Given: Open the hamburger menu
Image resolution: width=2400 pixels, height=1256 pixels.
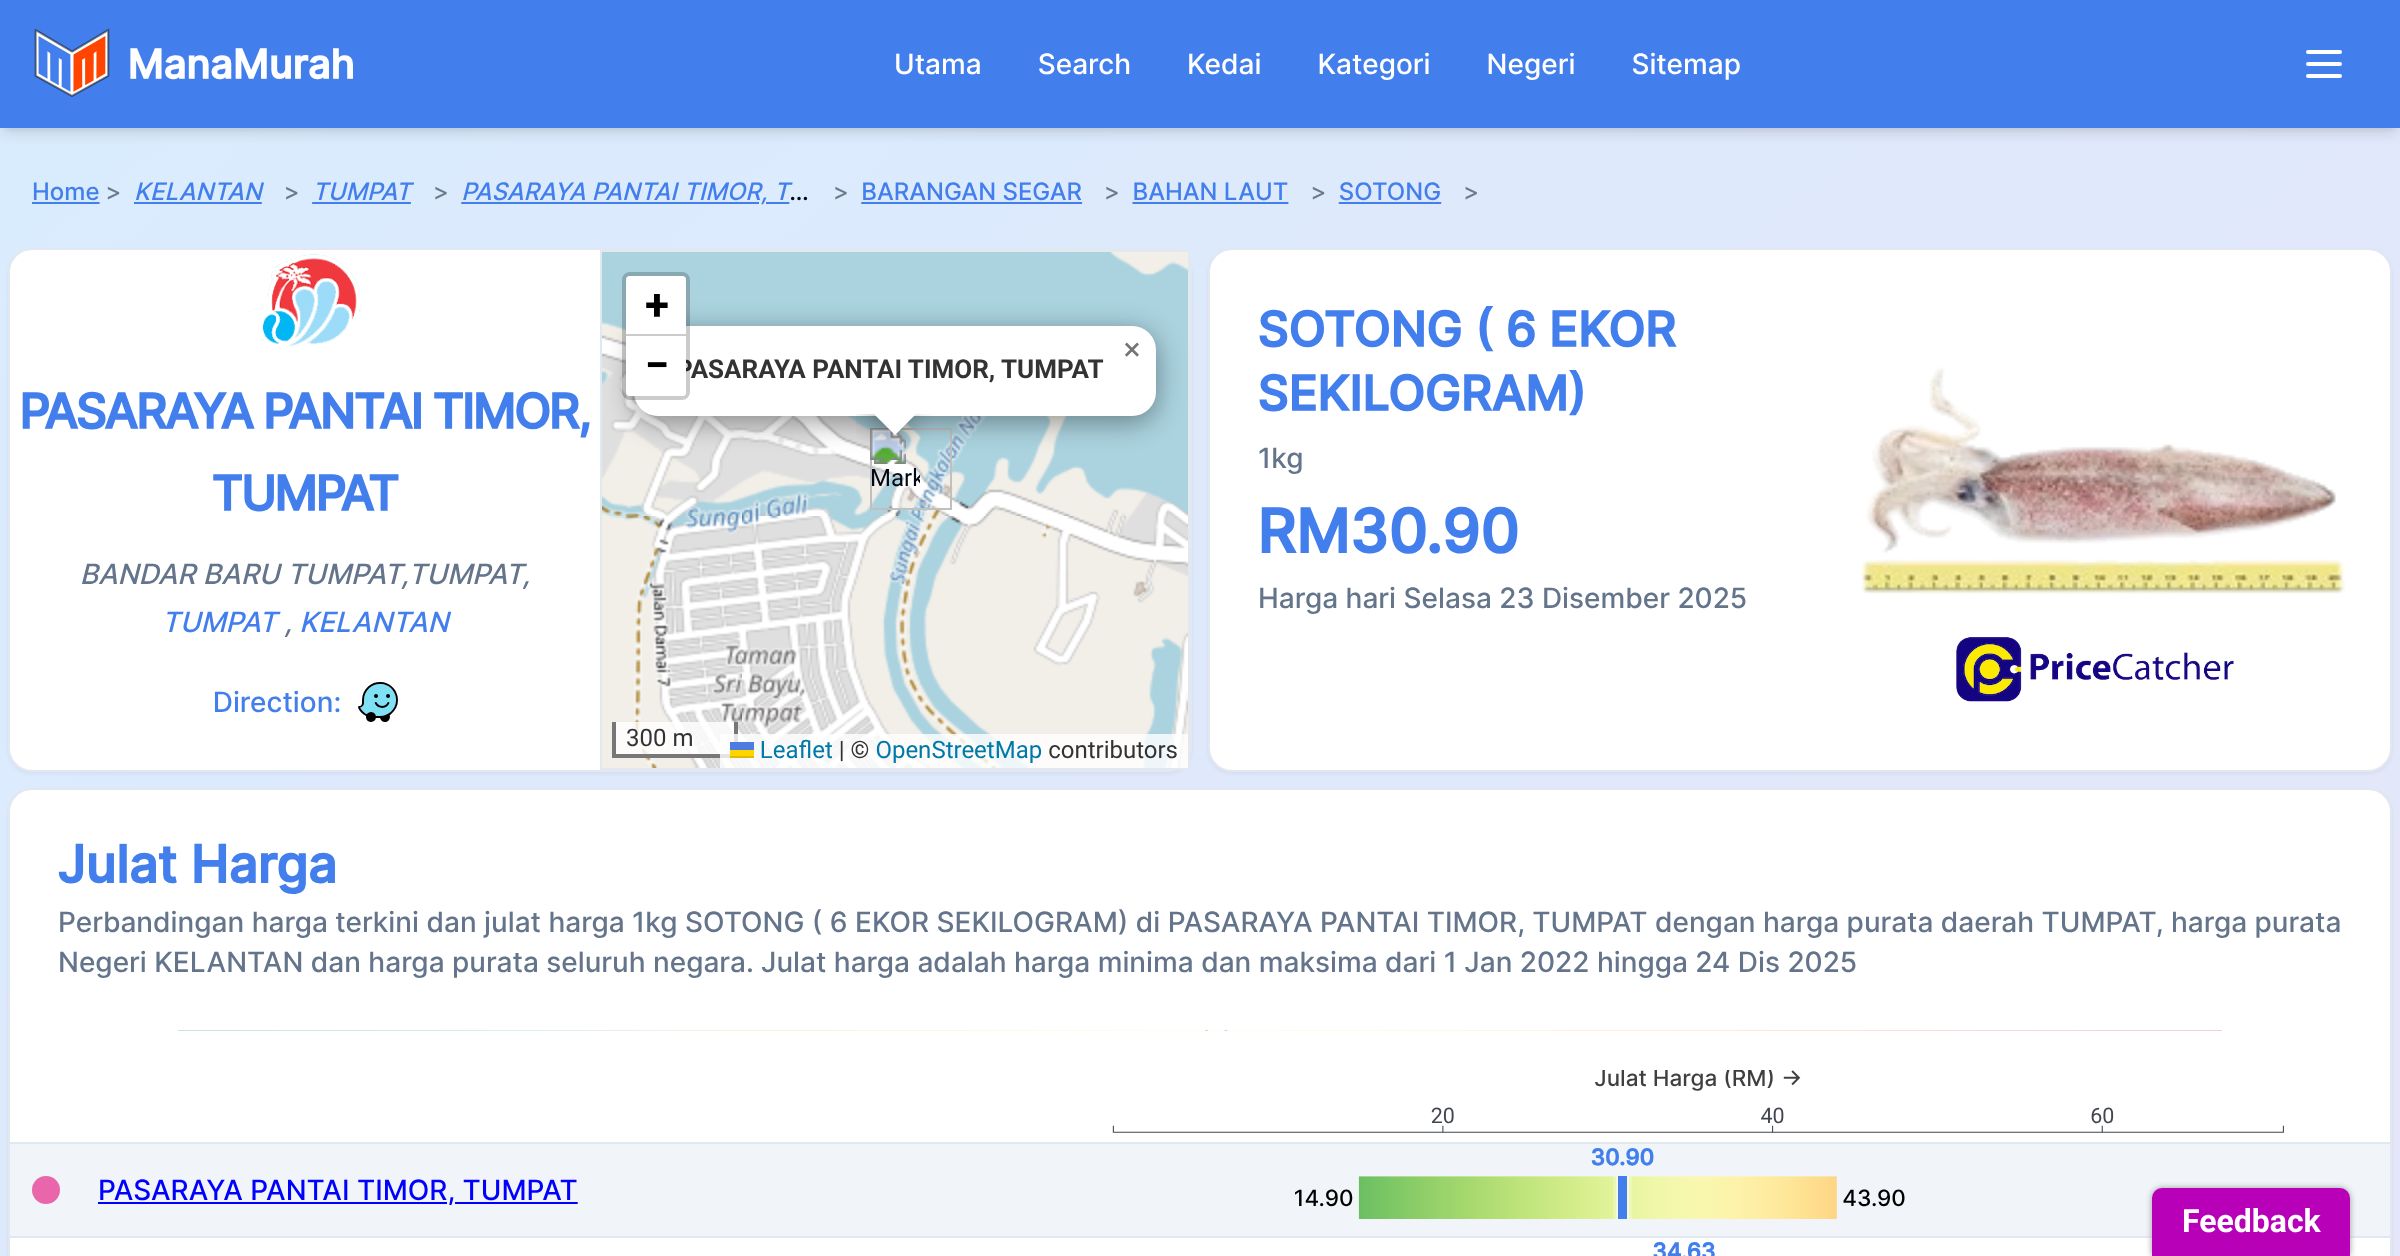Looking at the screenshot, I should pyautogui.click(x=2323, y=64).
